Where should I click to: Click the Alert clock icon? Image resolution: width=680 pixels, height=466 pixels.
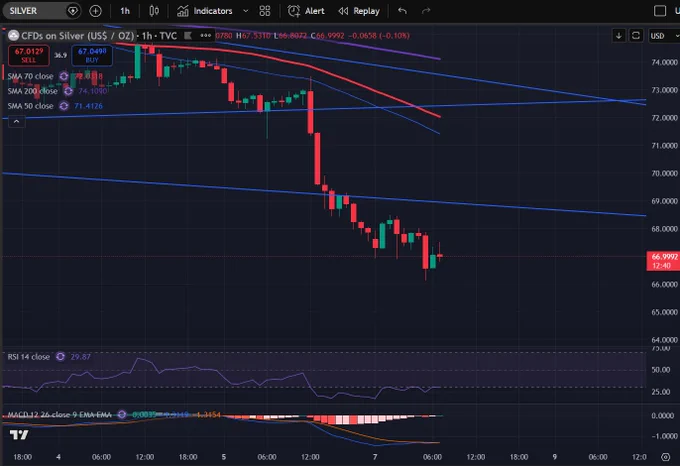[294, 11]
